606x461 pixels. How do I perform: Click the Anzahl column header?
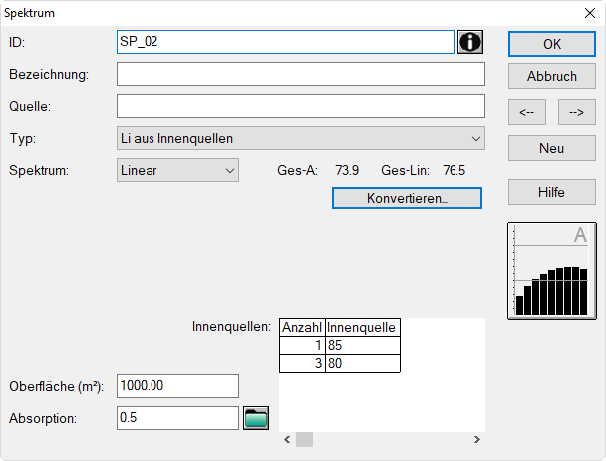tap(302, 327)
